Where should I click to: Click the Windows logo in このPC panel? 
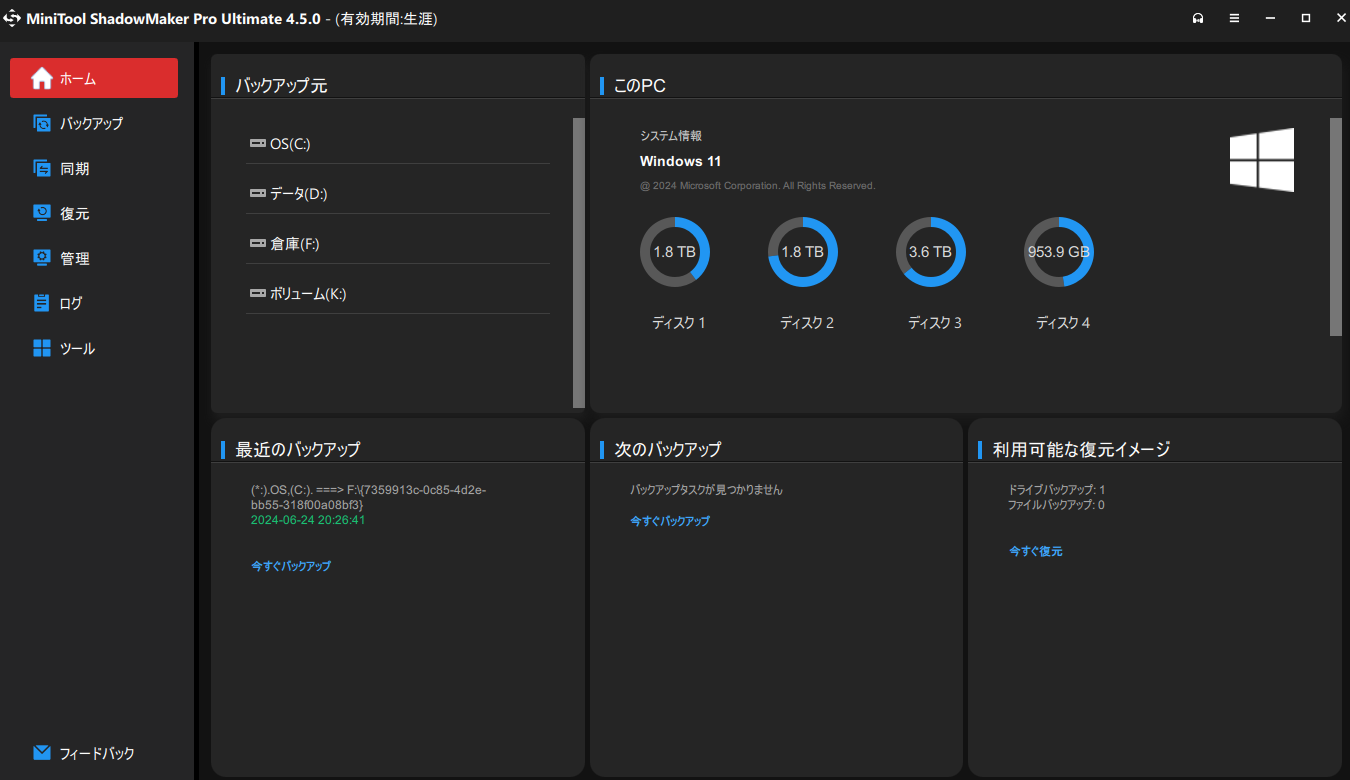point(1262,160)
